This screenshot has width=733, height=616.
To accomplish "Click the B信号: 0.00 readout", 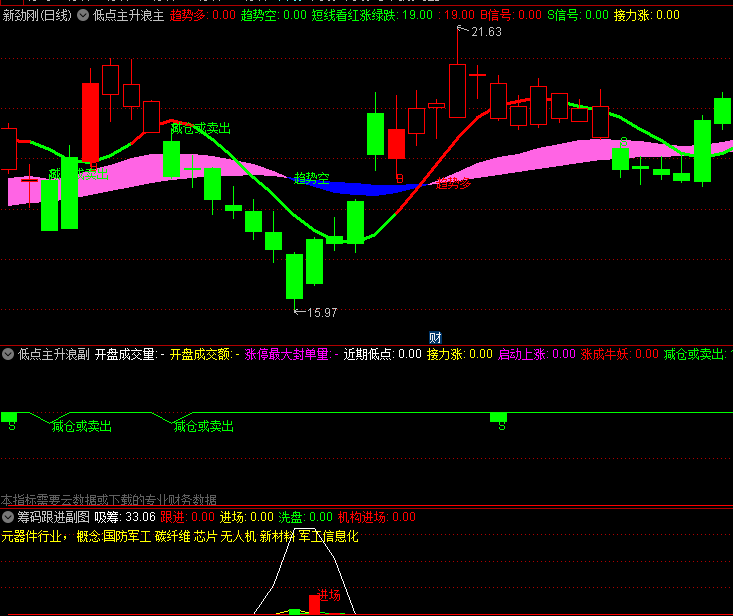I will [511, 15].
